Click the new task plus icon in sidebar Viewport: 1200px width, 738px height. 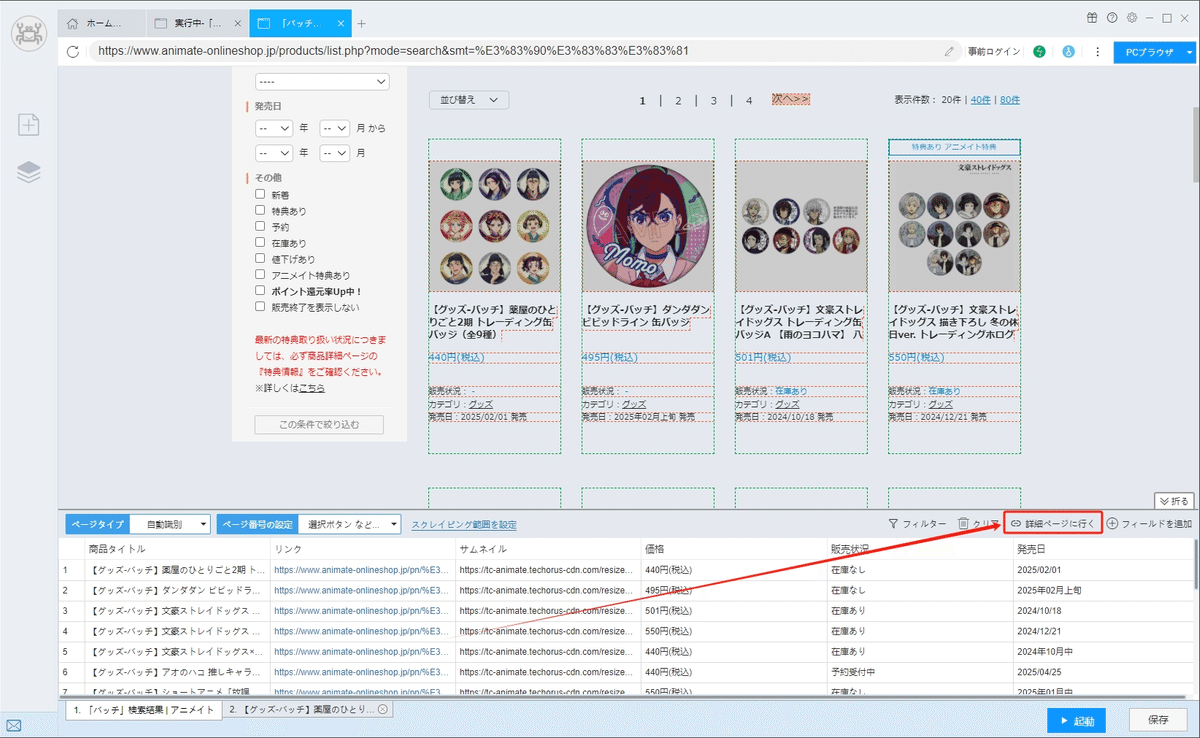[x=29, y=124]
